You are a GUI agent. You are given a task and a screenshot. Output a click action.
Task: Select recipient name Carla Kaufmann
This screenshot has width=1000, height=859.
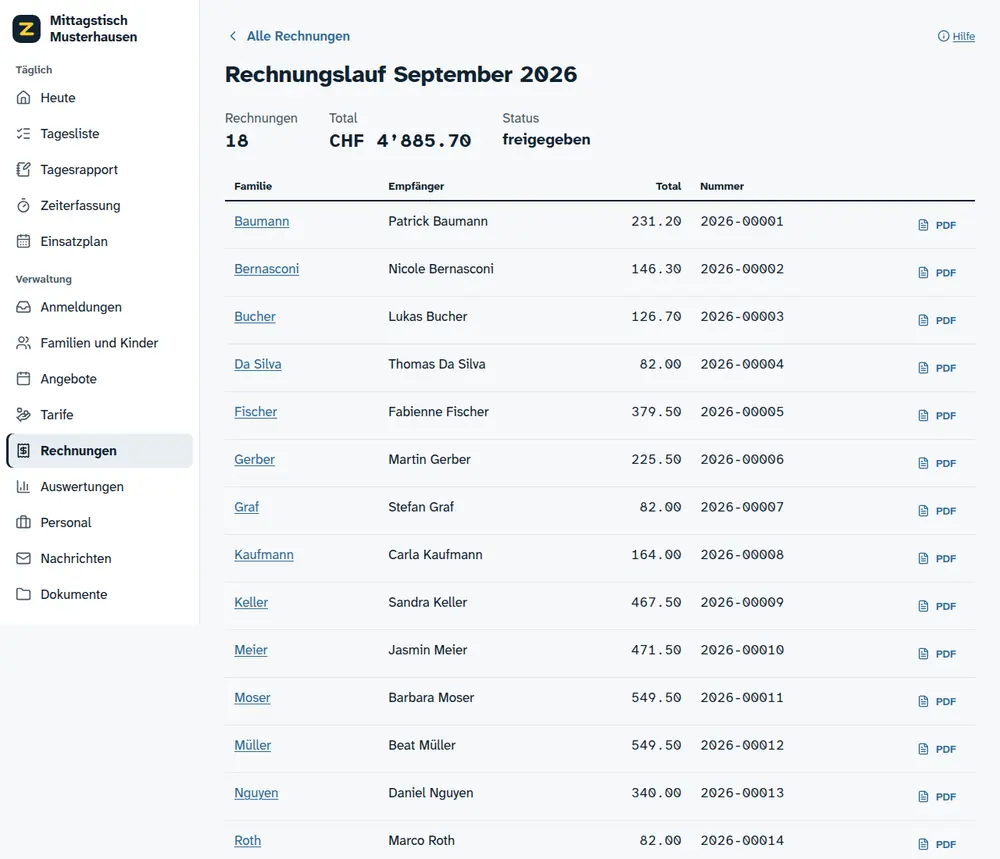(x=436, y=555)
